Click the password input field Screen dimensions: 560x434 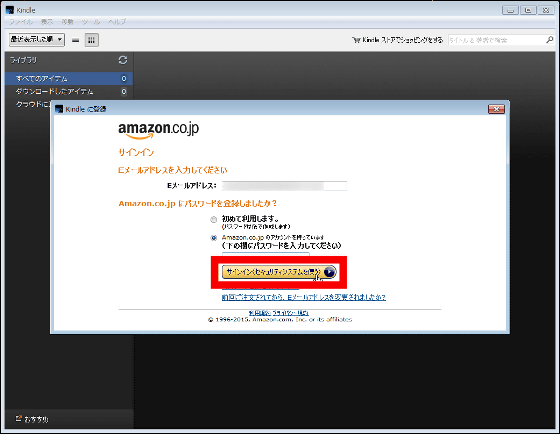[266, 254]
